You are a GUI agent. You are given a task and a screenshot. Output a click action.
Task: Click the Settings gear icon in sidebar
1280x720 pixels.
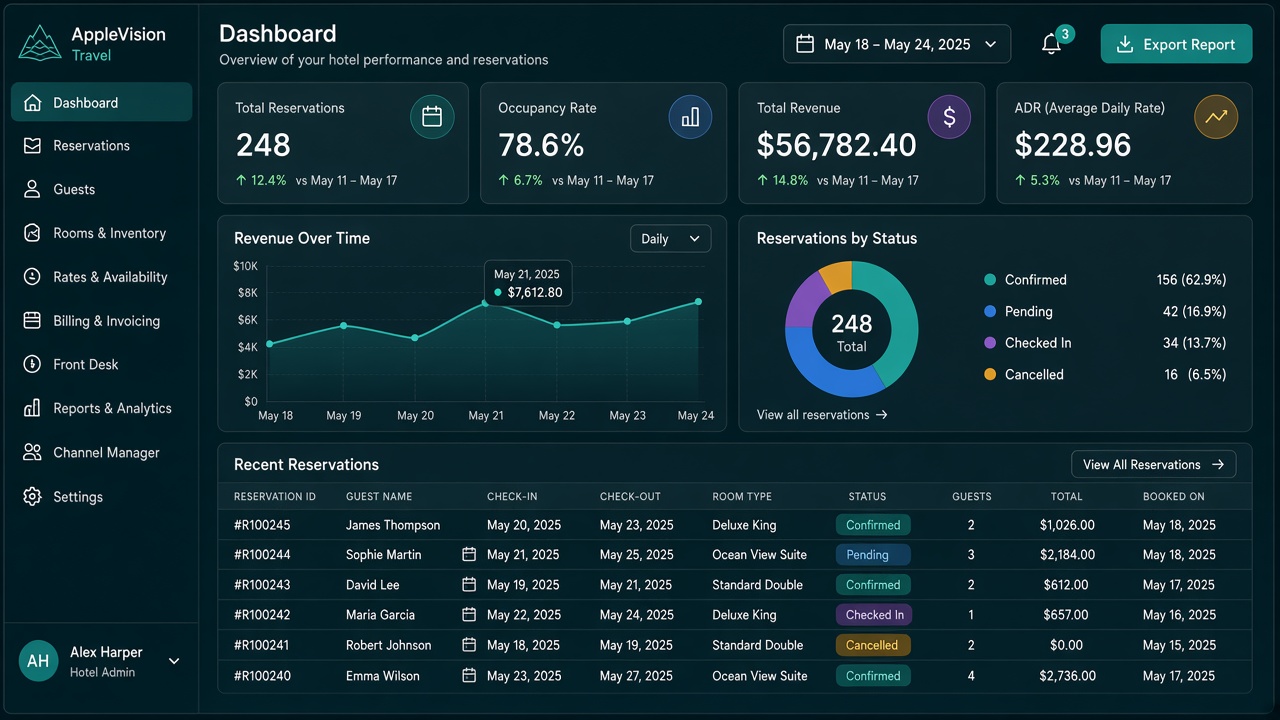tap(32, 497)
